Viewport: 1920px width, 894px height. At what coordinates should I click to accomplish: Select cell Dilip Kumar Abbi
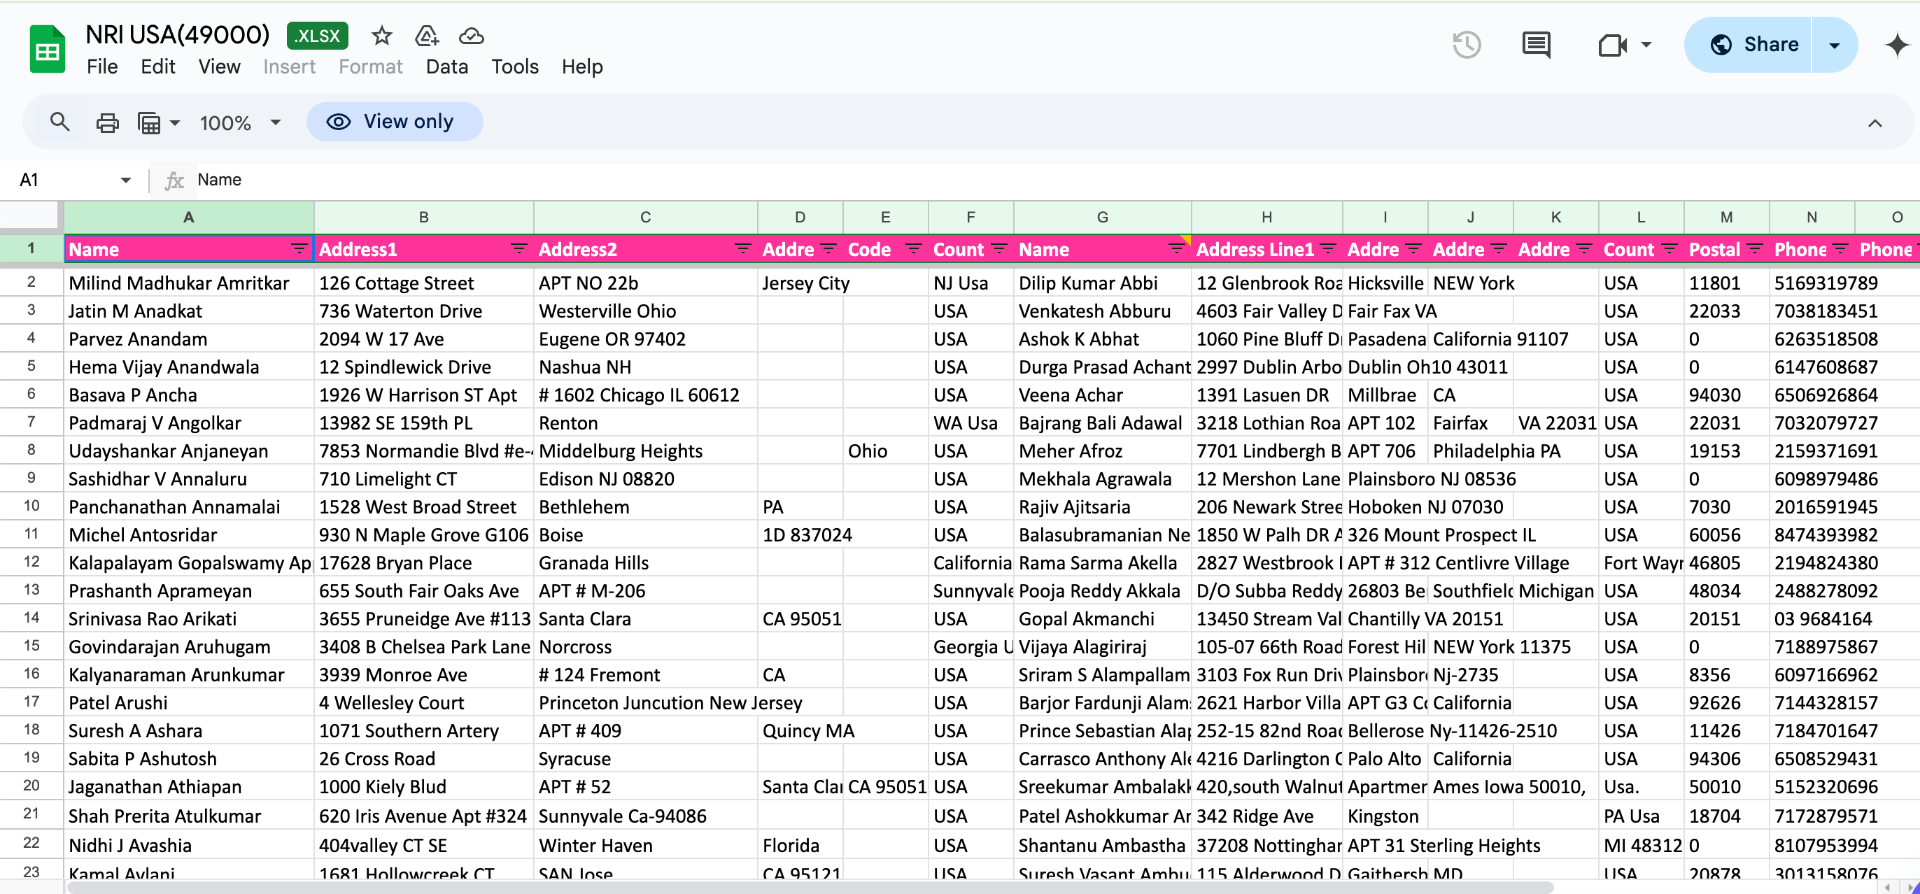[1102, 283]
